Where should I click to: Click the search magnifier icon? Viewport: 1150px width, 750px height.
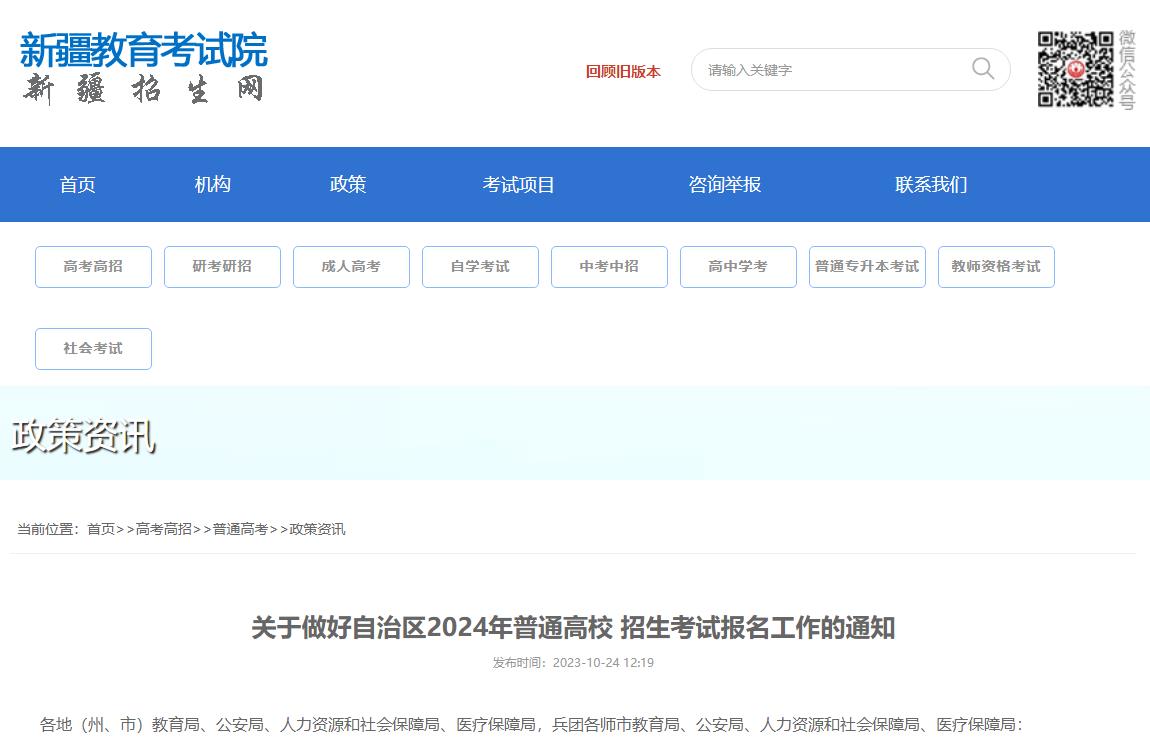983,69
